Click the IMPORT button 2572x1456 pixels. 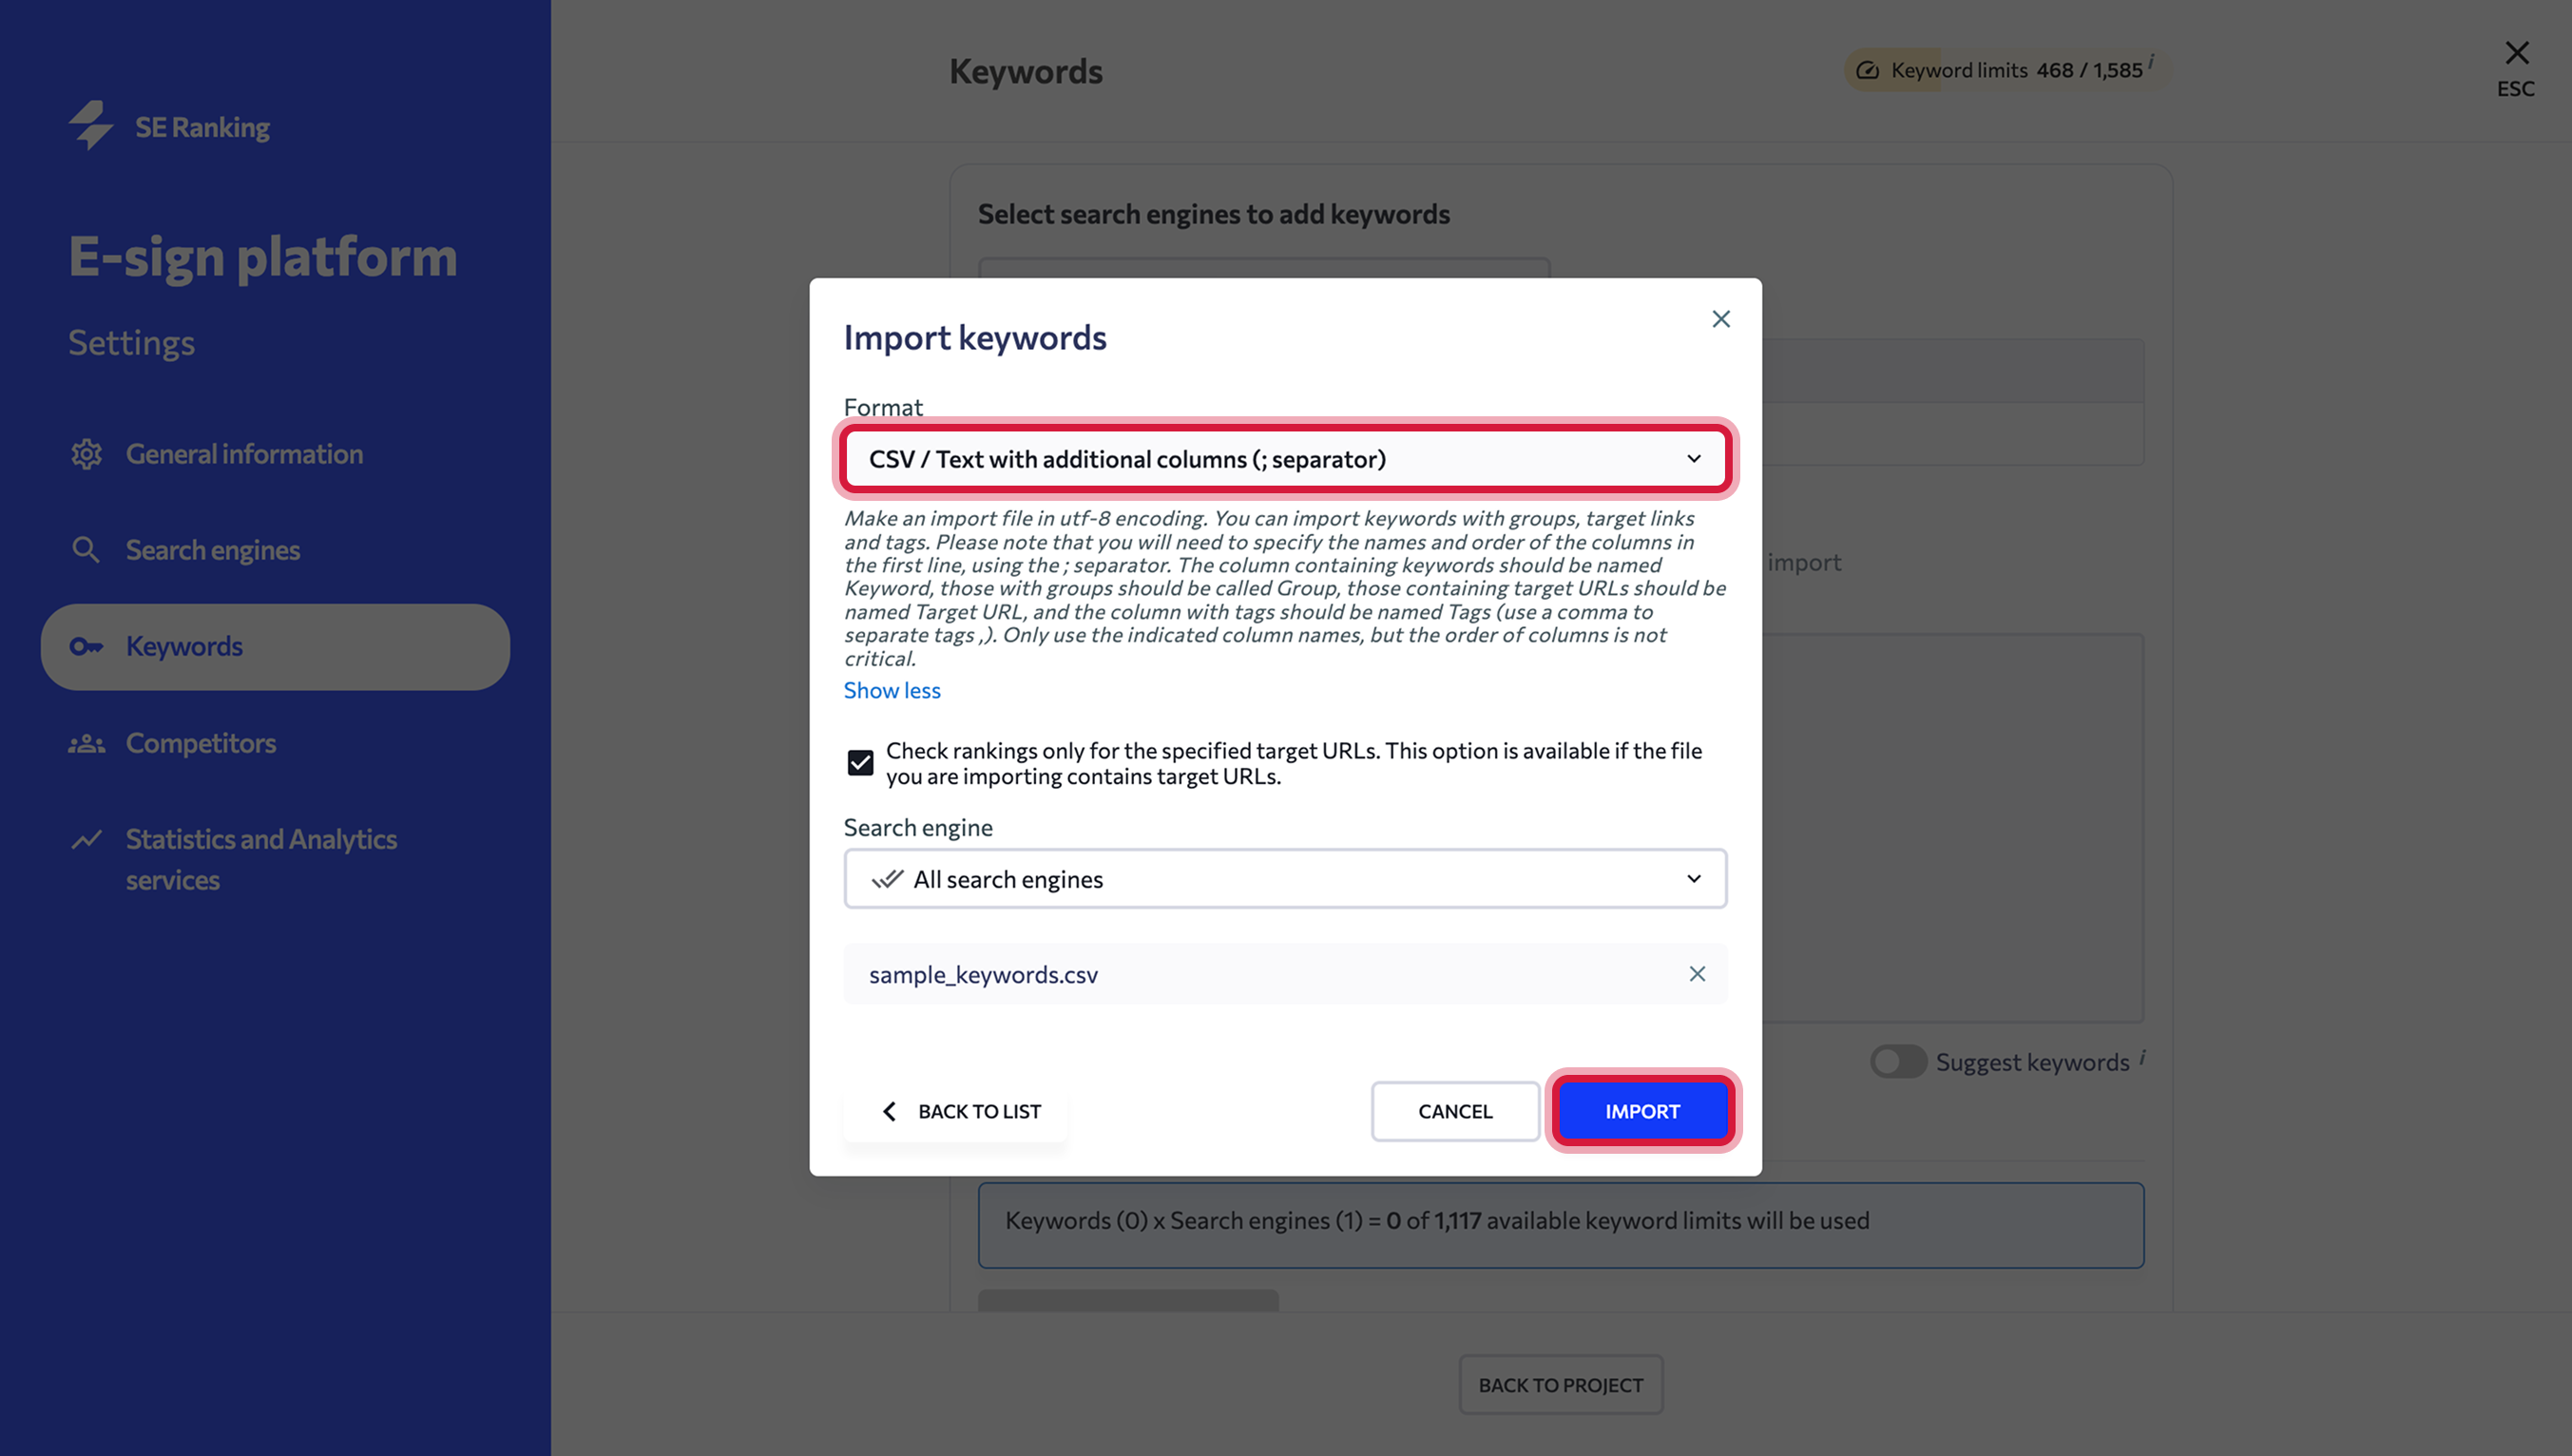click(1642, 1111)
